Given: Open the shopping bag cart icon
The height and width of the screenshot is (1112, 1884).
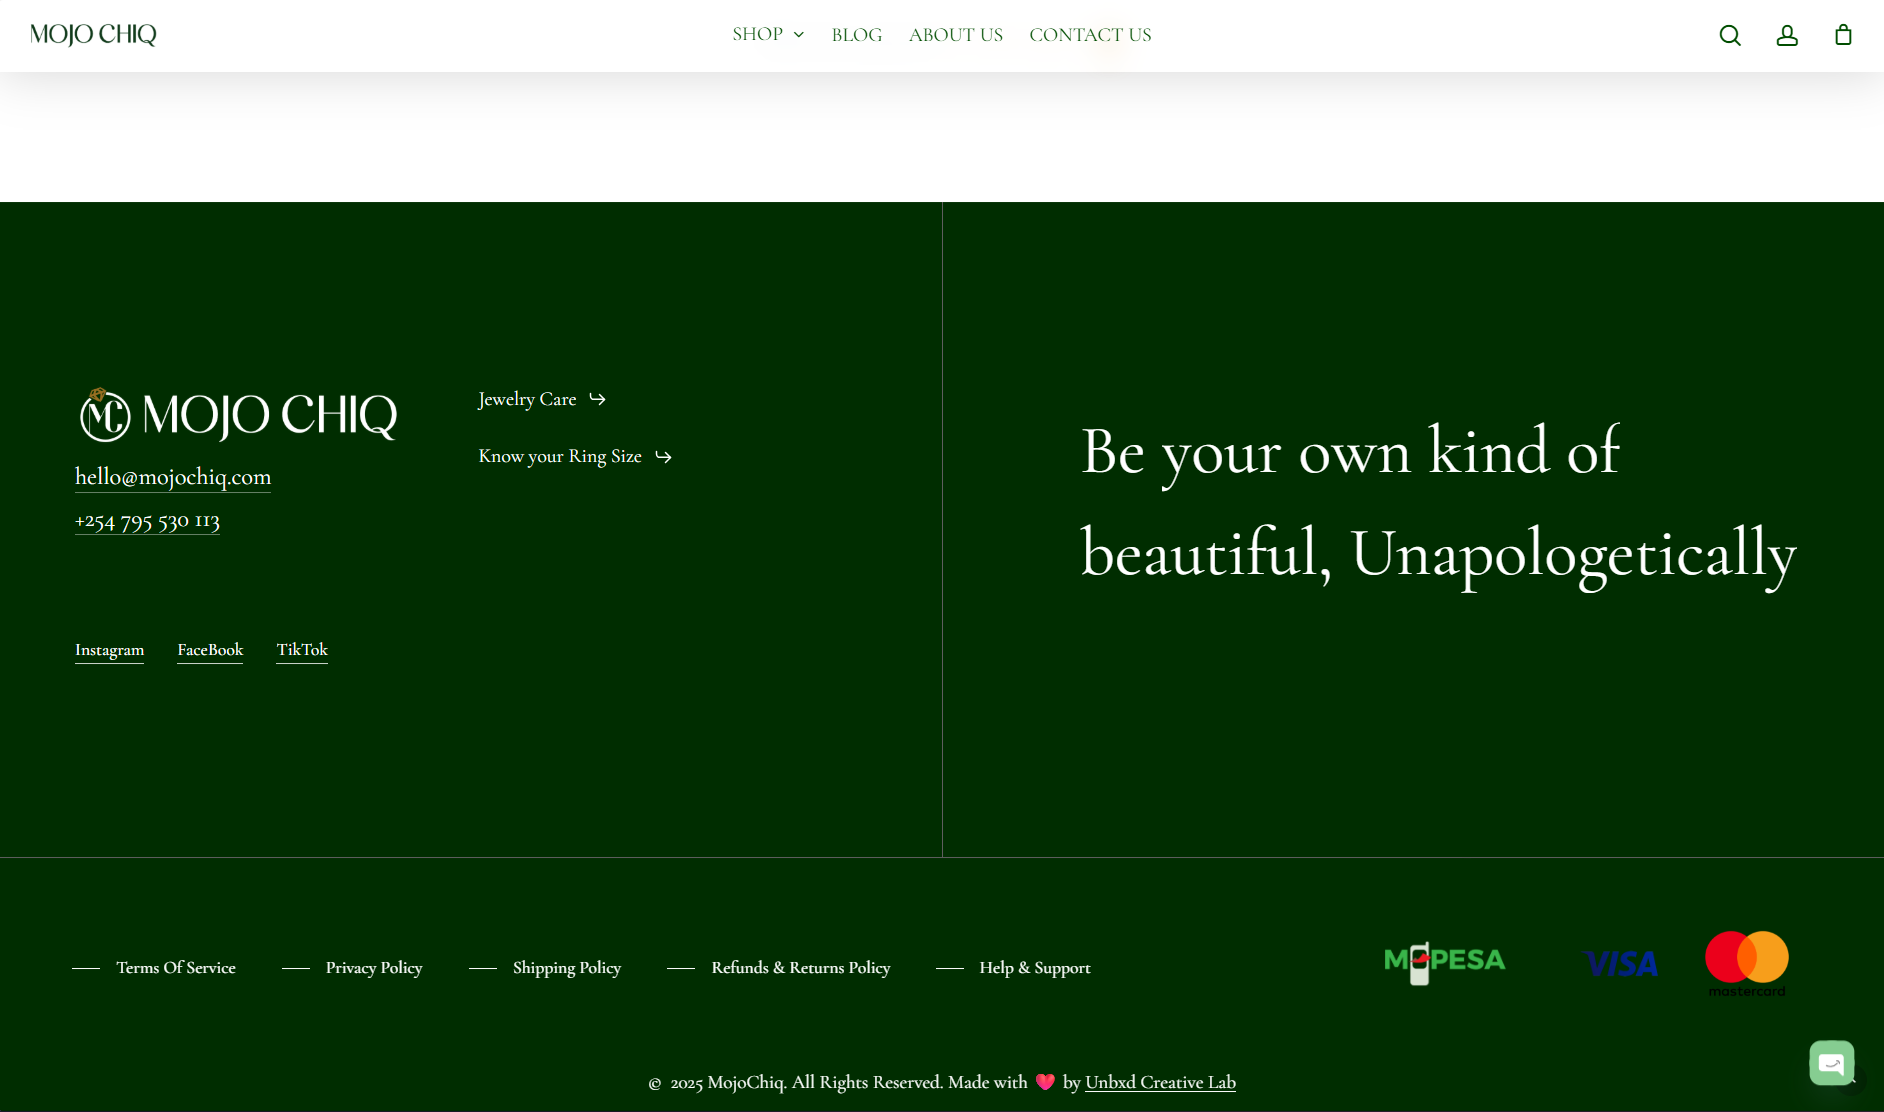Looking at the screenshot, I should point(1843,36).
